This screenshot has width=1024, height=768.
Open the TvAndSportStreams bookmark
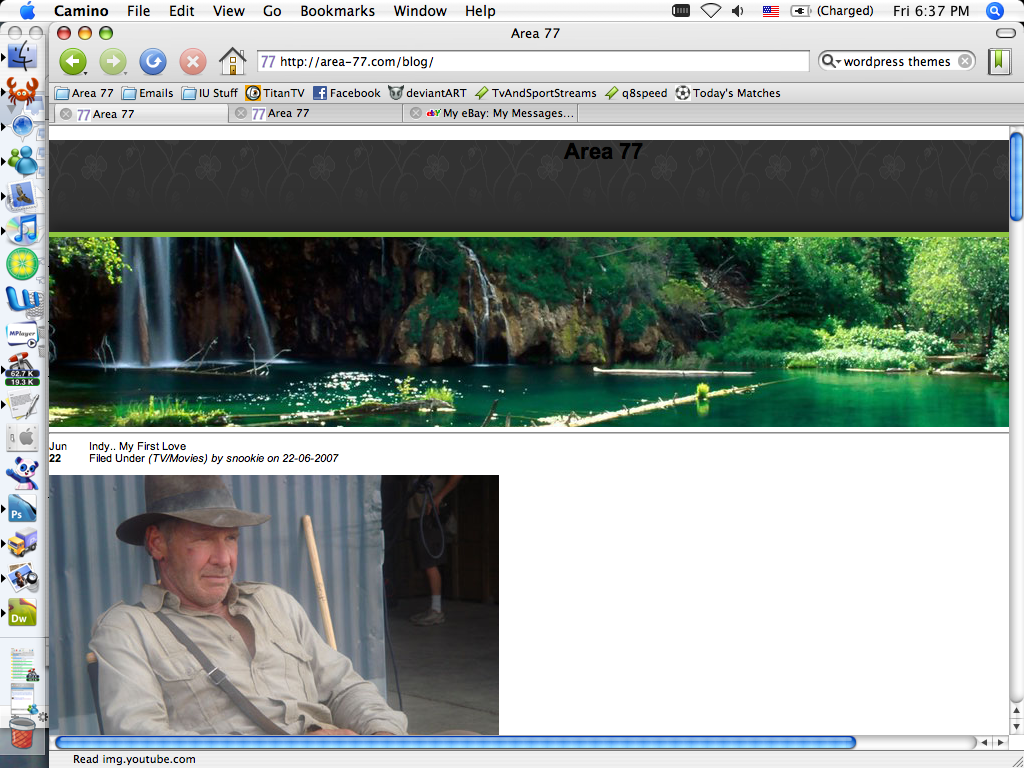(536, 93)
